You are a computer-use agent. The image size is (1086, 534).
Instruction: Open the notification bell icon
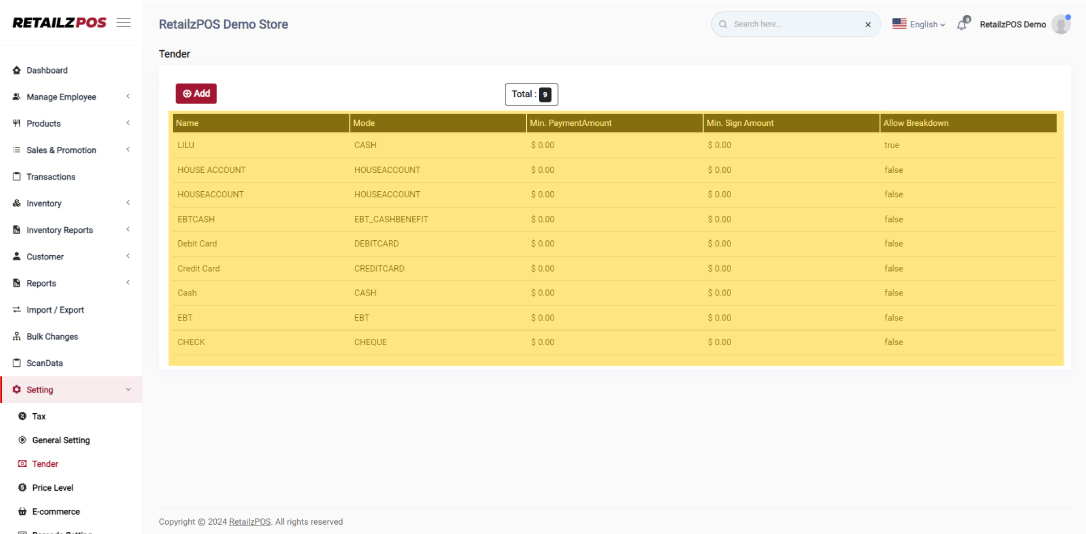tap(963, 24)
